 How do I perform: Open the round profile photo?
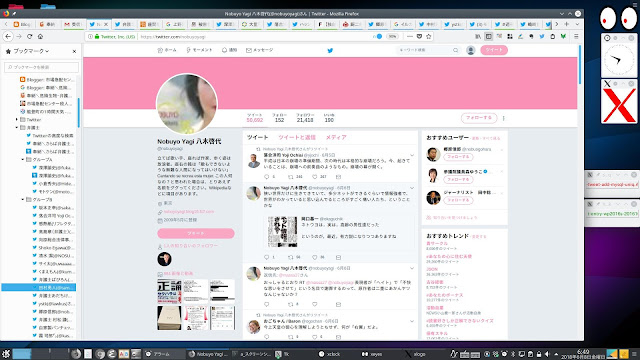point(187,104)
